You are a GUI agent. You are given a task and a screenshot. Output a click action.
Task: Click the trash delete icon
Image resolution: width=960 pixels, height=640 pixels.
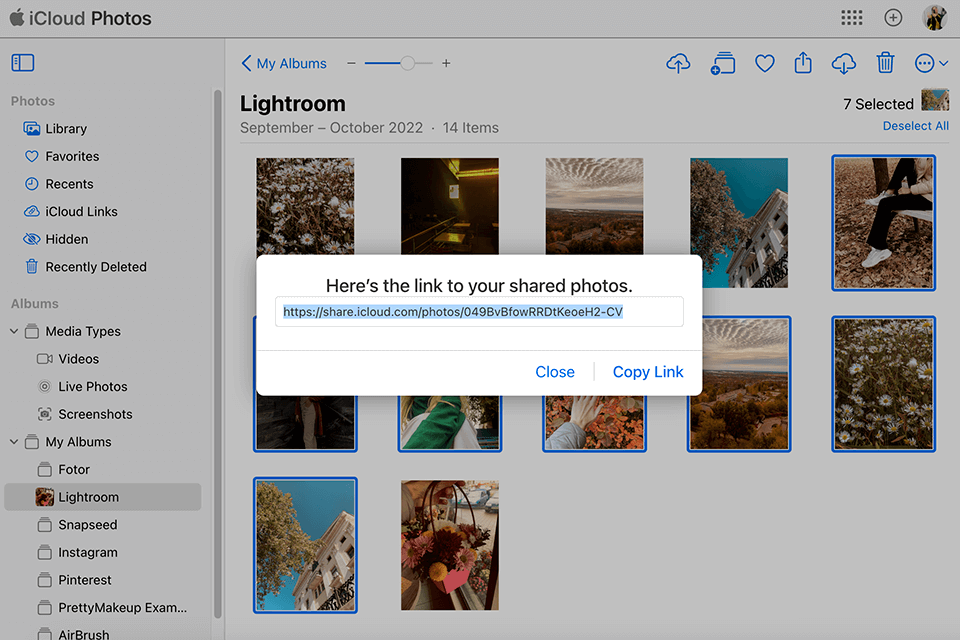pyautogui.click(x=885, y=62)
